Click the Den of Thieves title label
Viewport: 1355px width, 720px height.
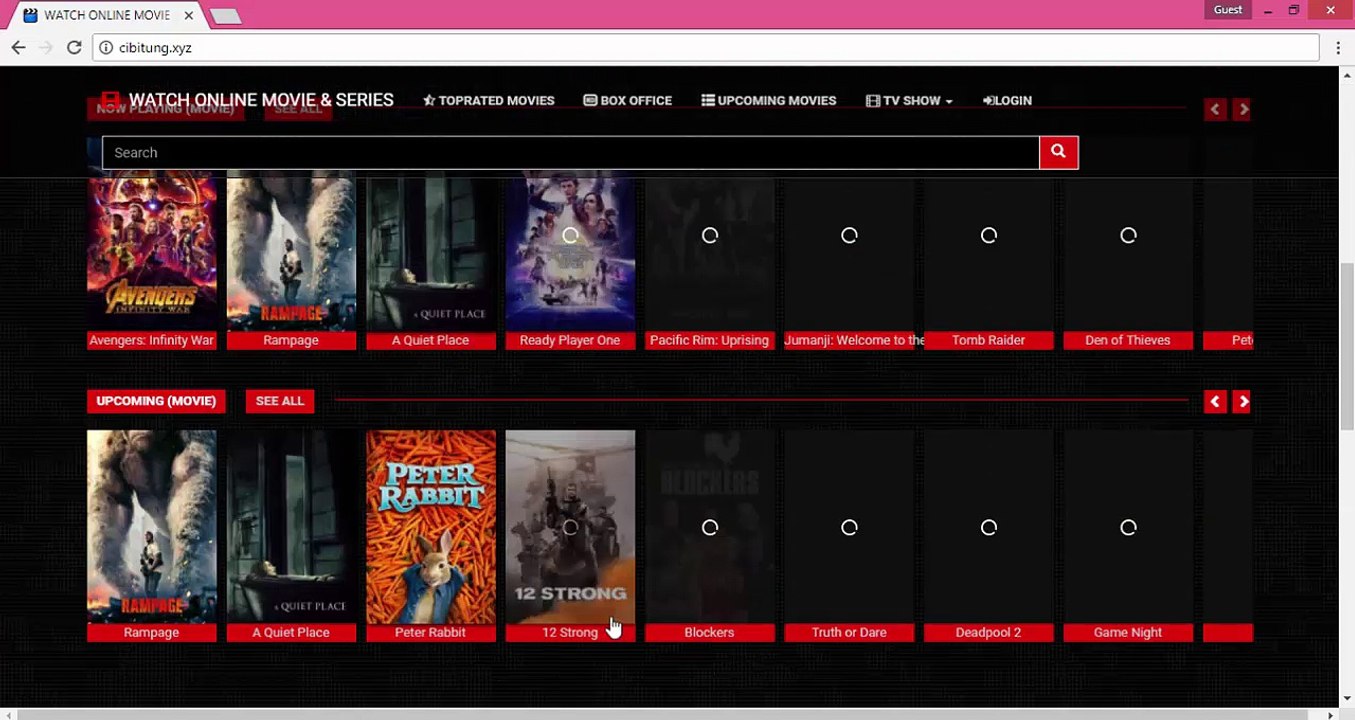coord(1128,340)
